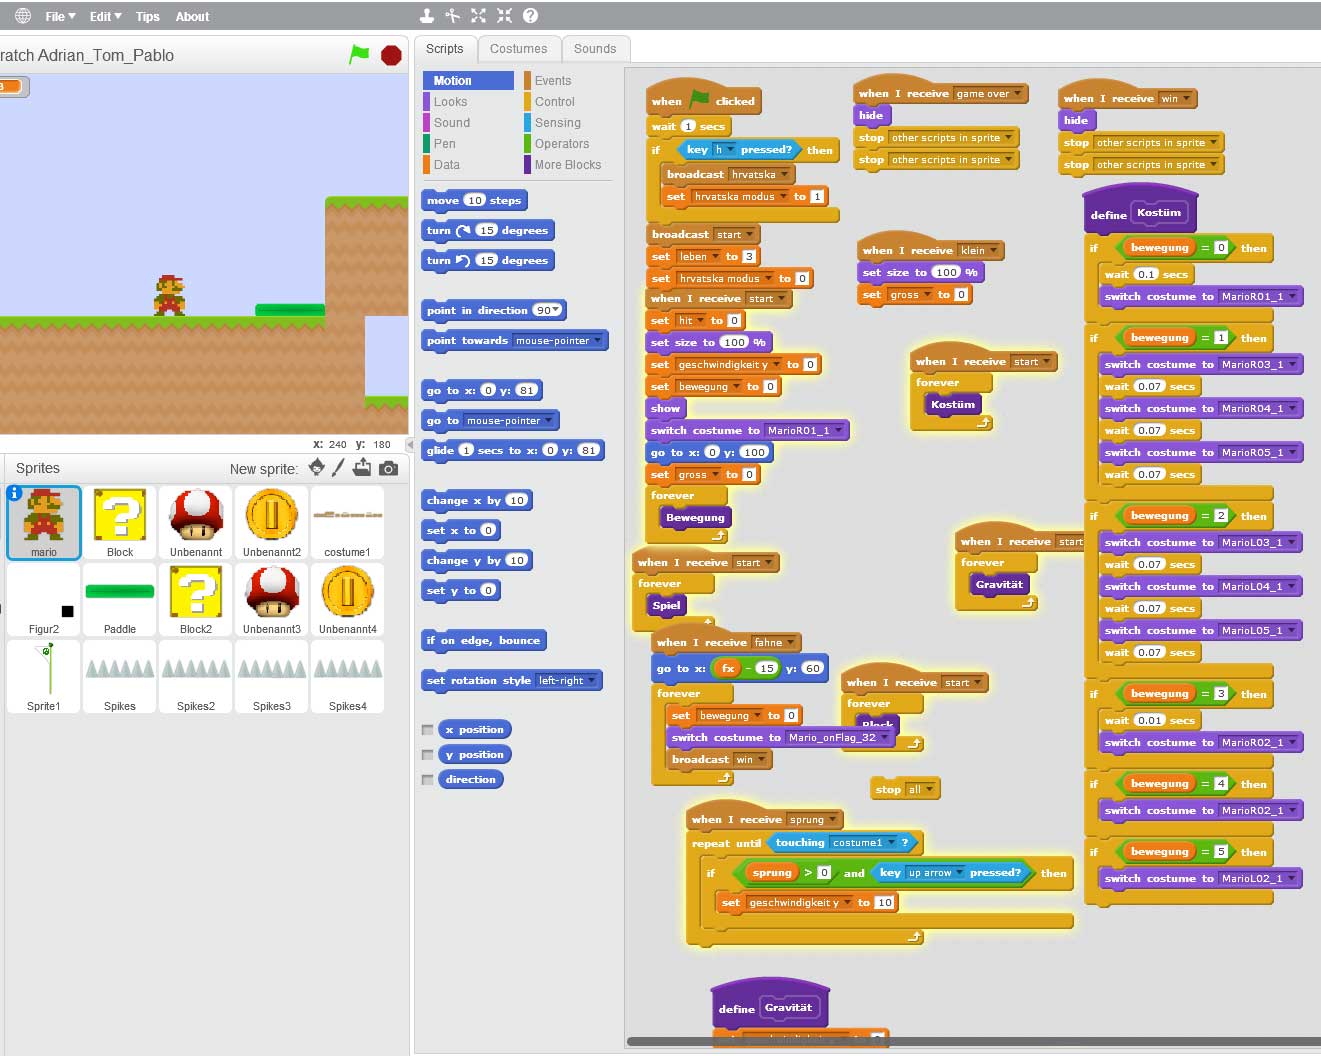Select the costume1 sprite
1321x1056 pixels.
tap(347, 522)
